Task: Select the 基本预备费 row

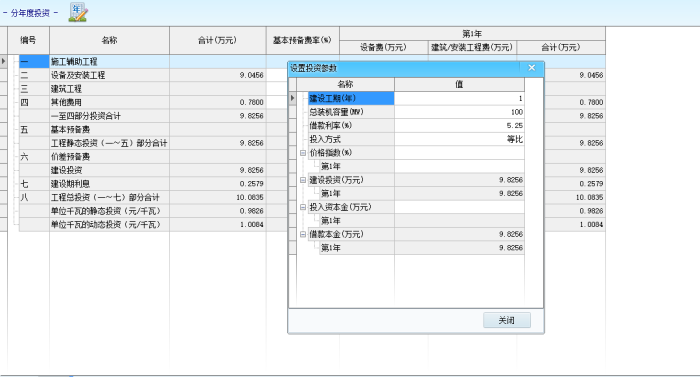Action: click(x=109, y=130)
